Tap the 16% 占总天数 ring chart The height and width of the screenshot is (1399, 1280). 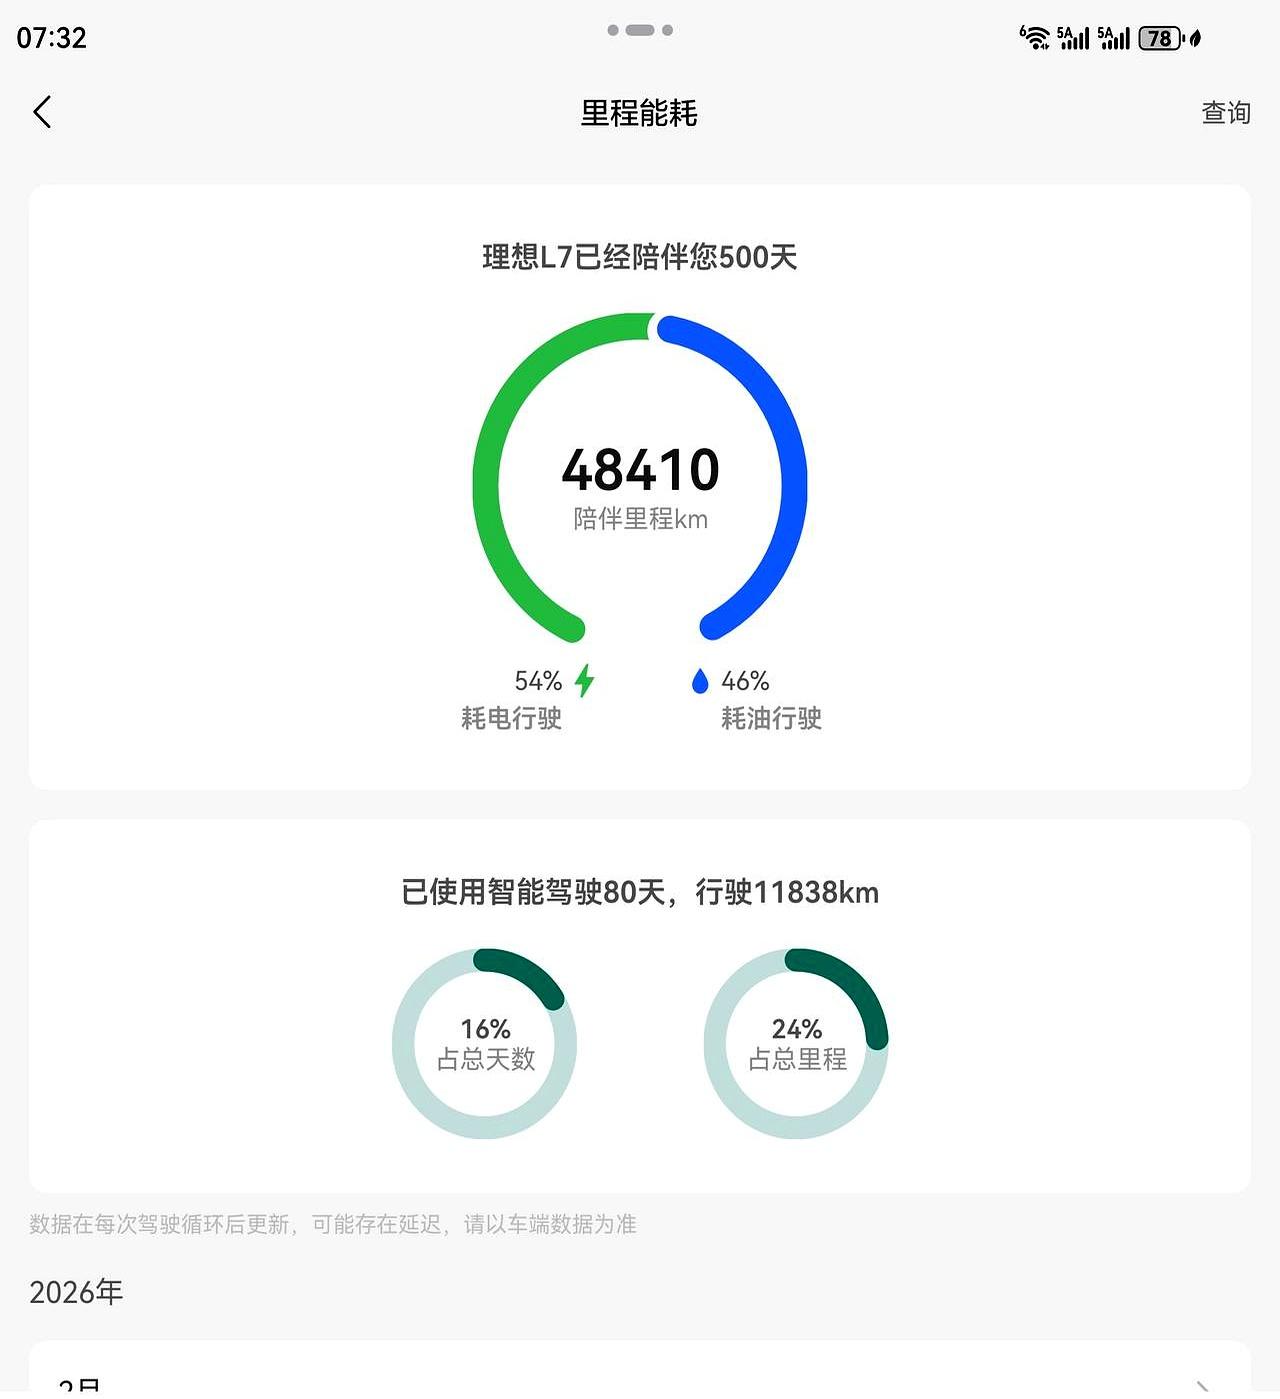point(484,1045)
